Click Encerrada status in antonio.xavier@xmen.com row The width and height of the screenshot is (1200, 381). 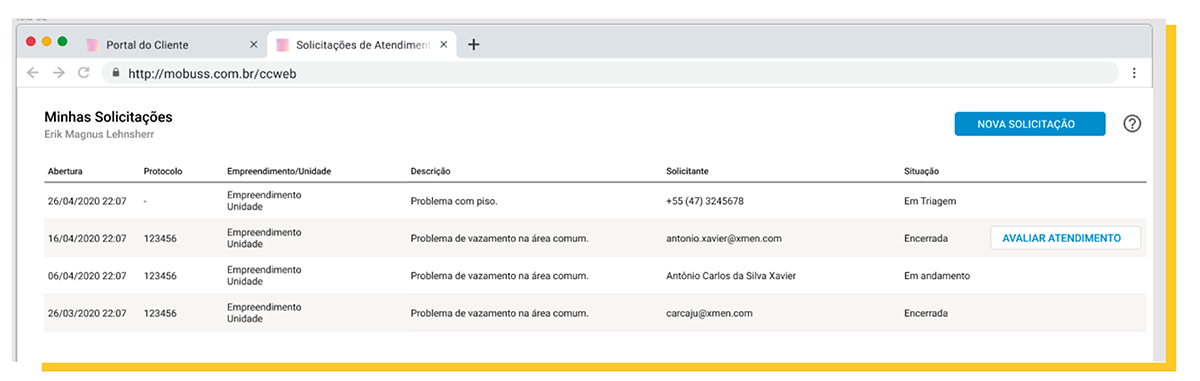click(926, 239)
